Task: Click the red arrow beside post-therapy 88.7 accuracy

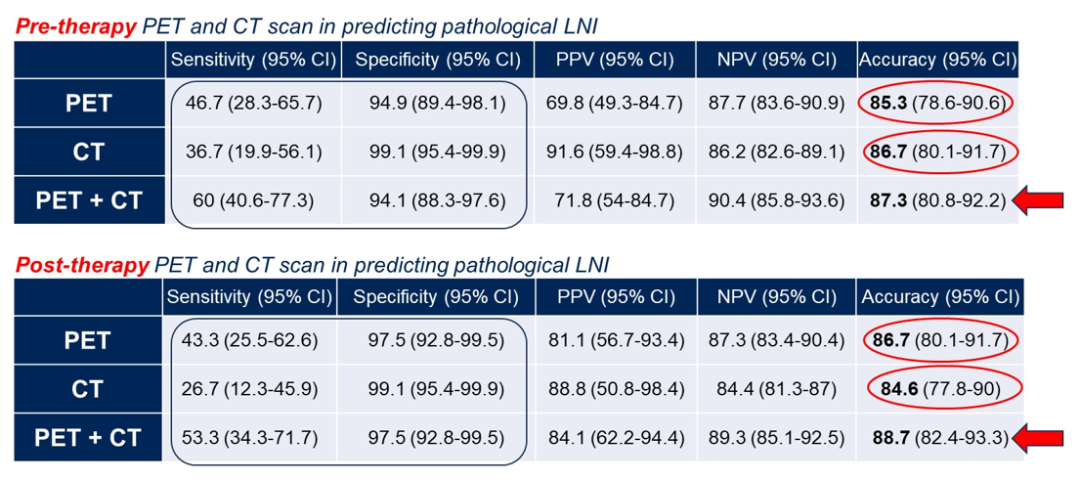Action: pos(1040,436)
